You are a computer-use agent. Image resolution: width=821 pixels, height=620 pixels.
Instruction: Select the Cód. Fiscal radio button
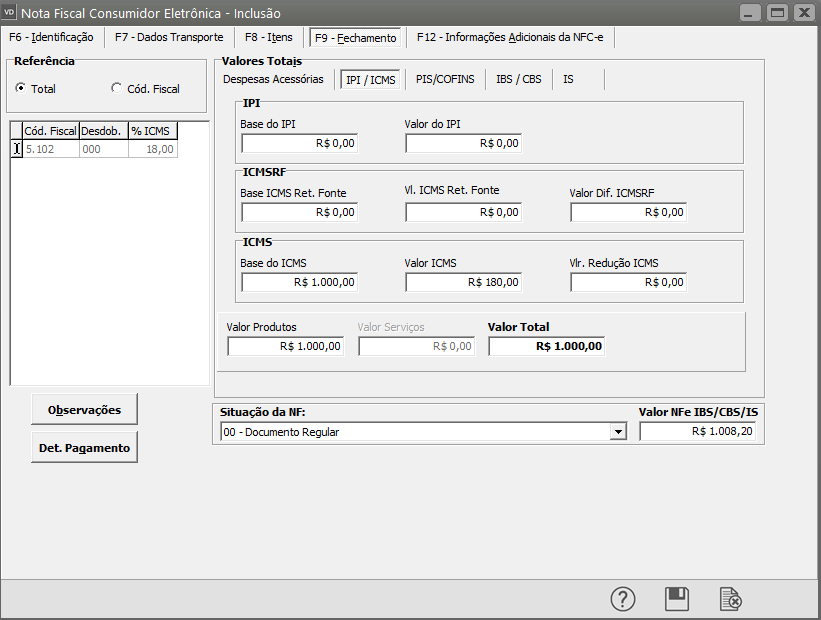click(117, 89)
